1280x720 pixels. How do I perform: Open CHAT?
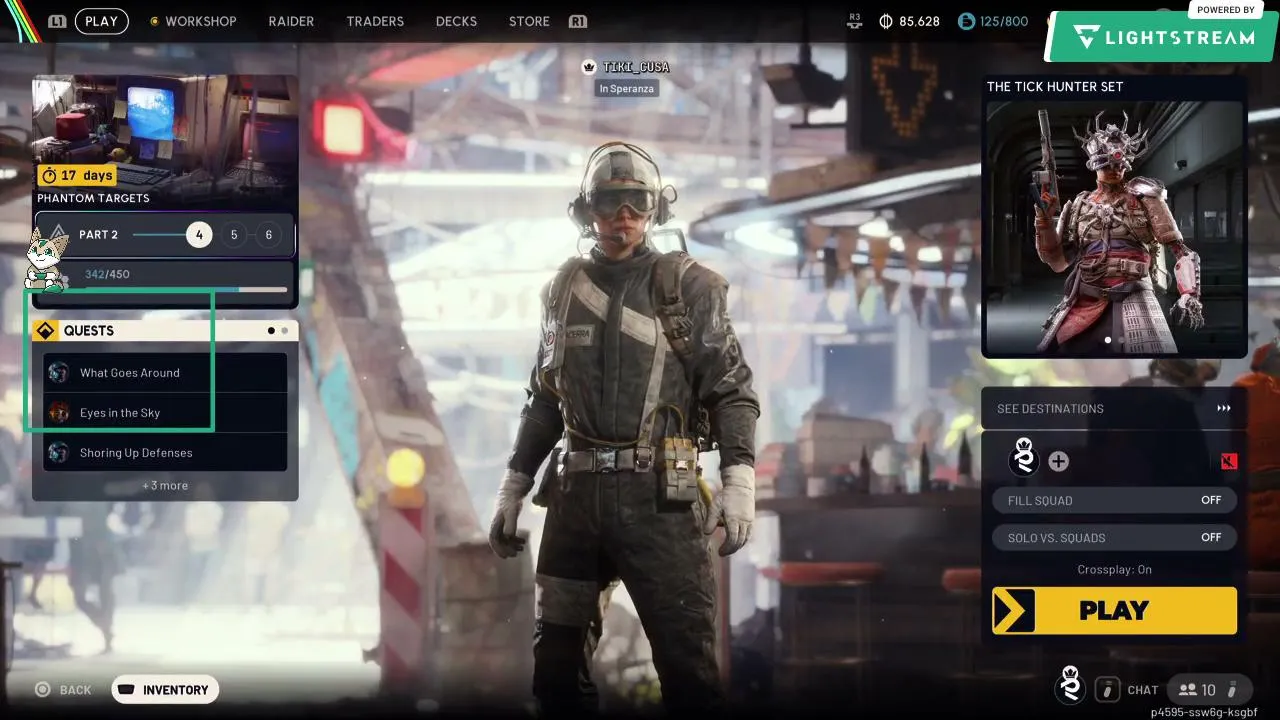pyautogui.click(x=1143, y=690)
